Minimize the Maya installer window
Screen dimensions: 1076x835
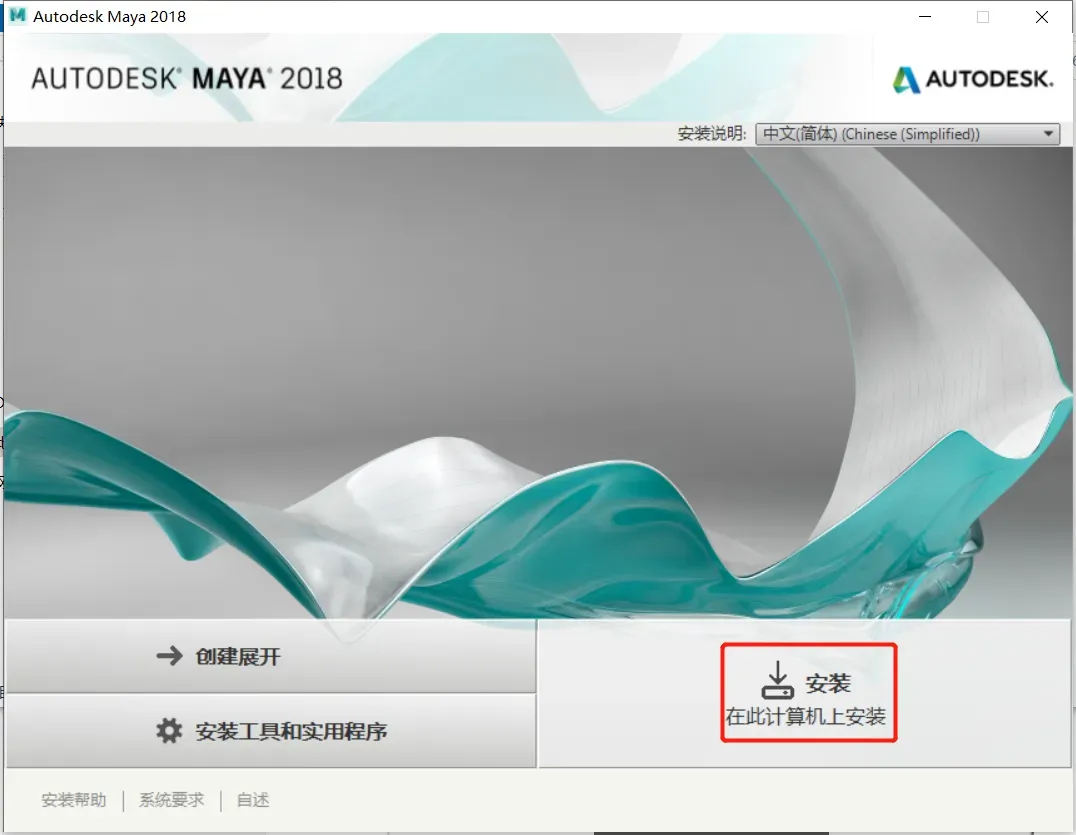925,16
